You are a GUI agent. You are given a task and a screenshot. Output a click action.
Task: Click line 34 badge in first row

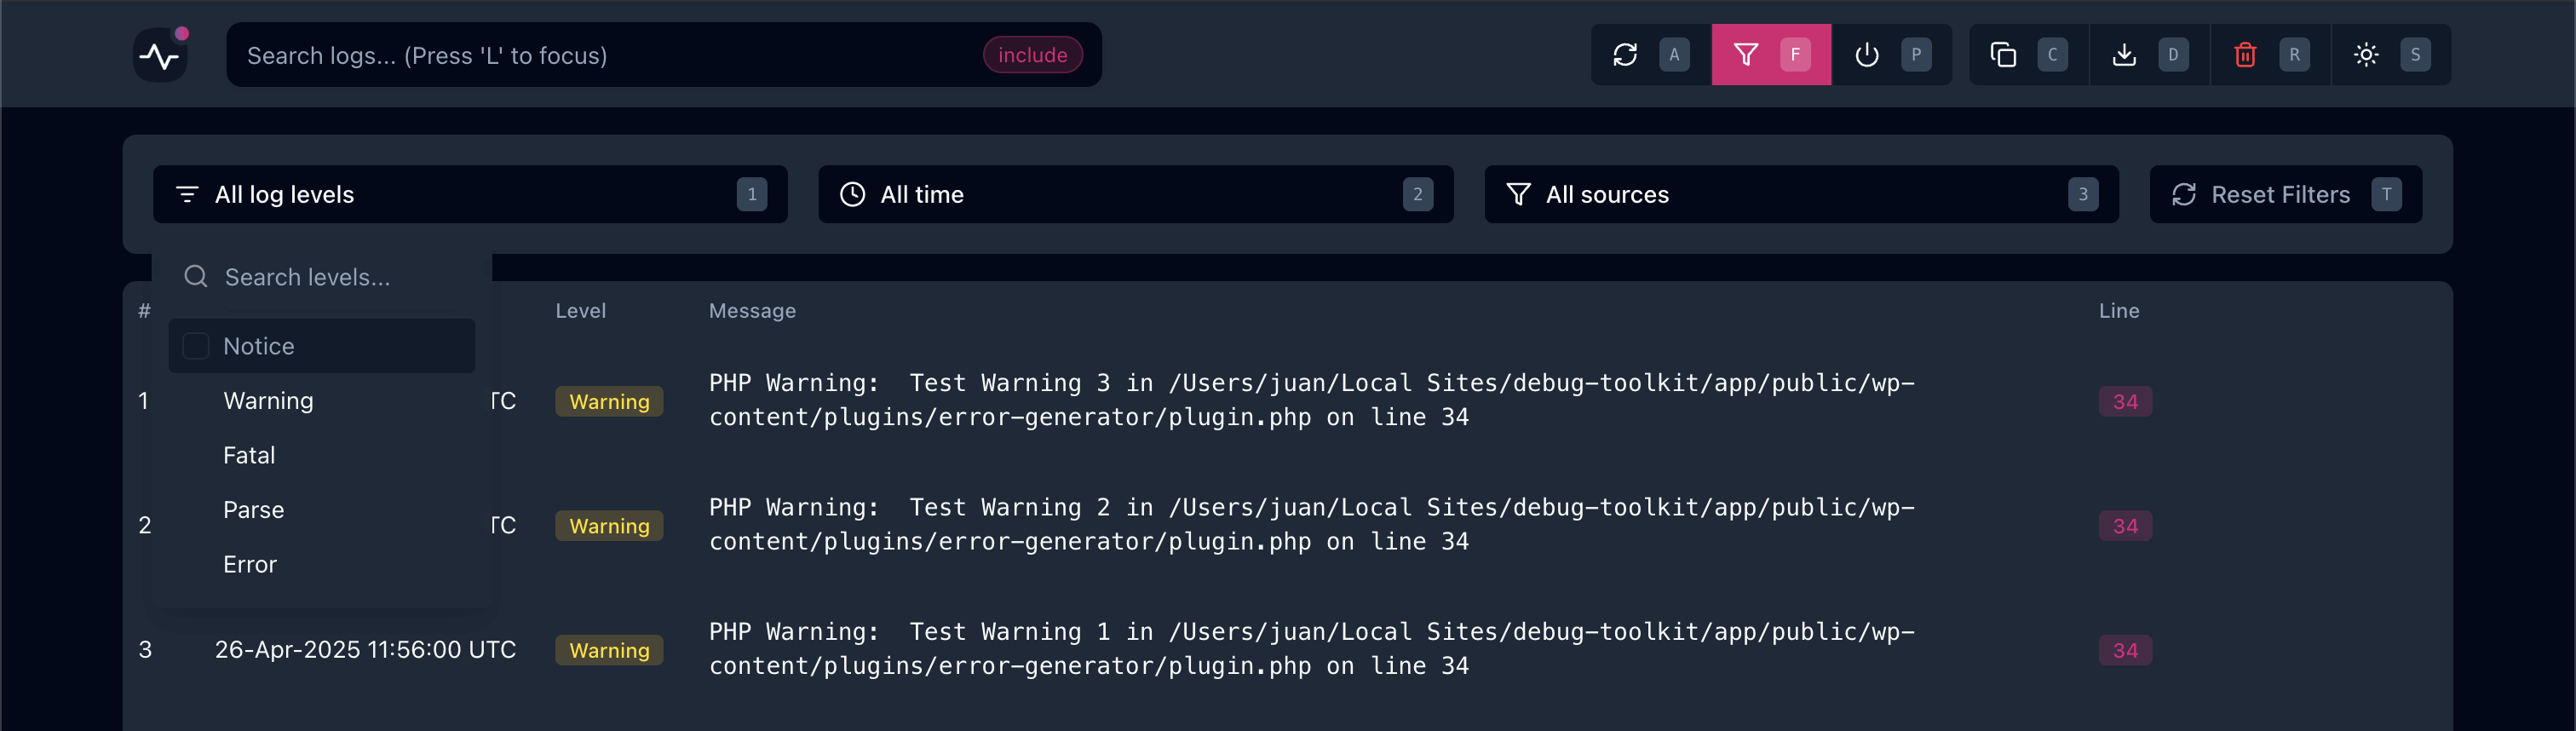pyautogui.click(x=2124, y=402)
